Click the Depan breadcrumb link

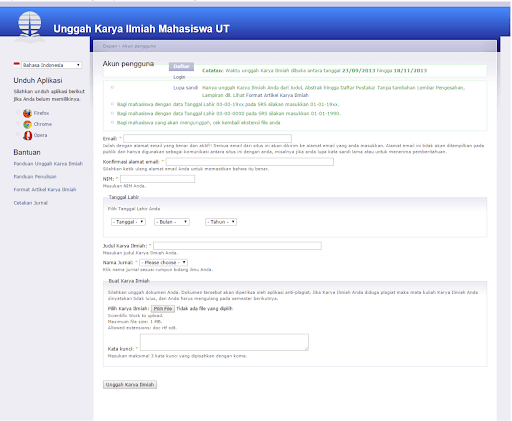click(x=110, y=46)
